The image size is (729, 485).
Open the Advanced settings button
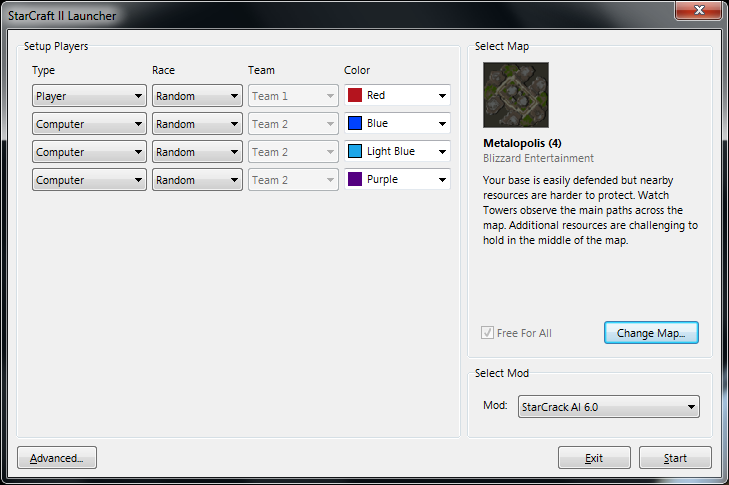[57, 458]
